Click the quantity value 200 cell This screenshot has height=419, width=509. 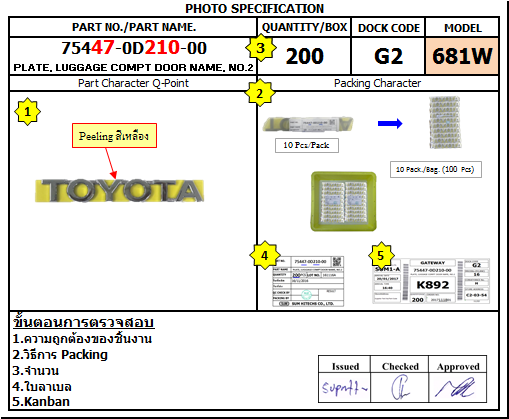[x=304, y=56]
